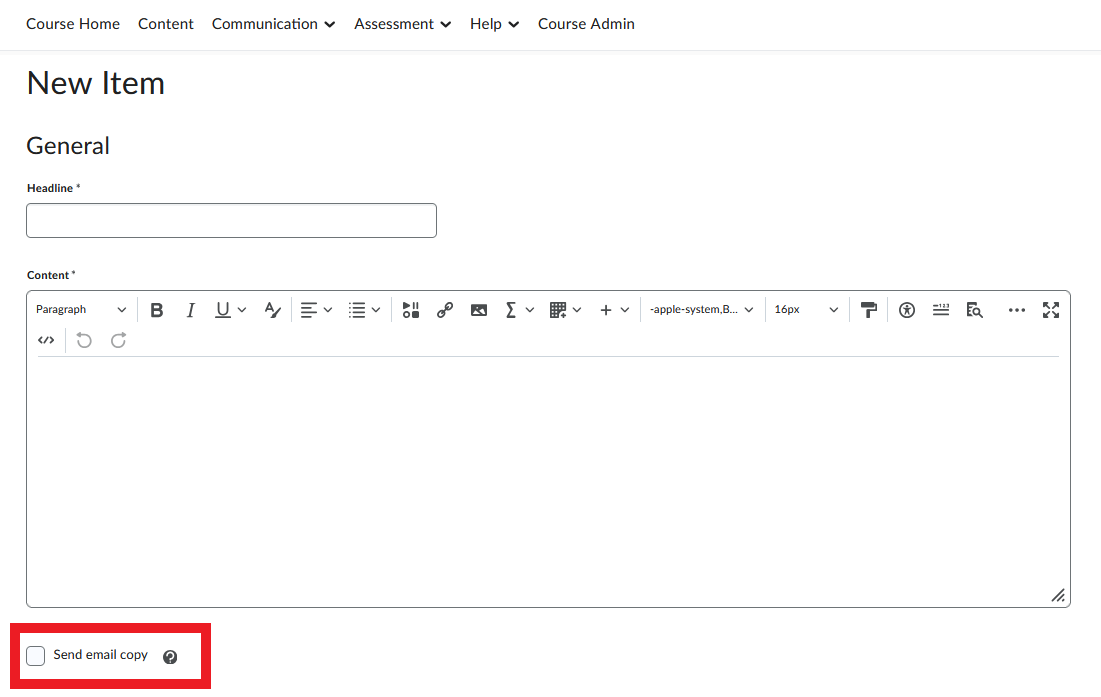Switch the editor to fullscreen mode
Image resolution: width=1101 pixels, height=697 pixels.
point(1050,310)
